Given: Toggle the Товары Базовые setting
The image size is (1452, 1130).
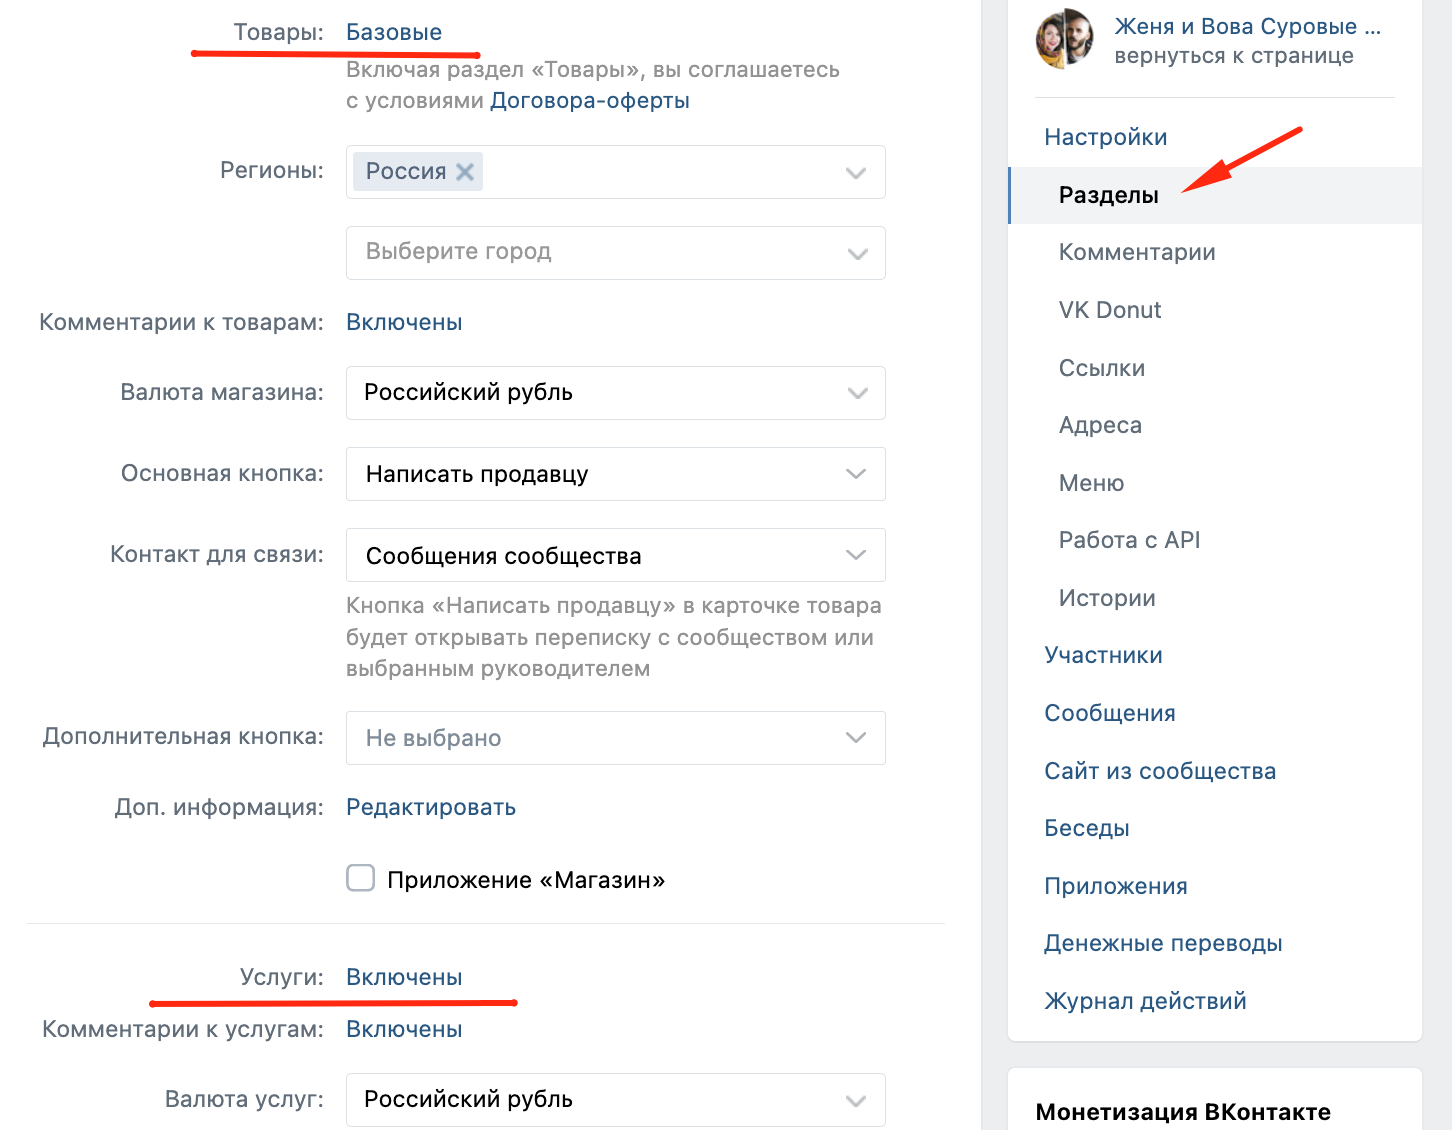Looking at the screenshot, I should [x=394, y=32].
